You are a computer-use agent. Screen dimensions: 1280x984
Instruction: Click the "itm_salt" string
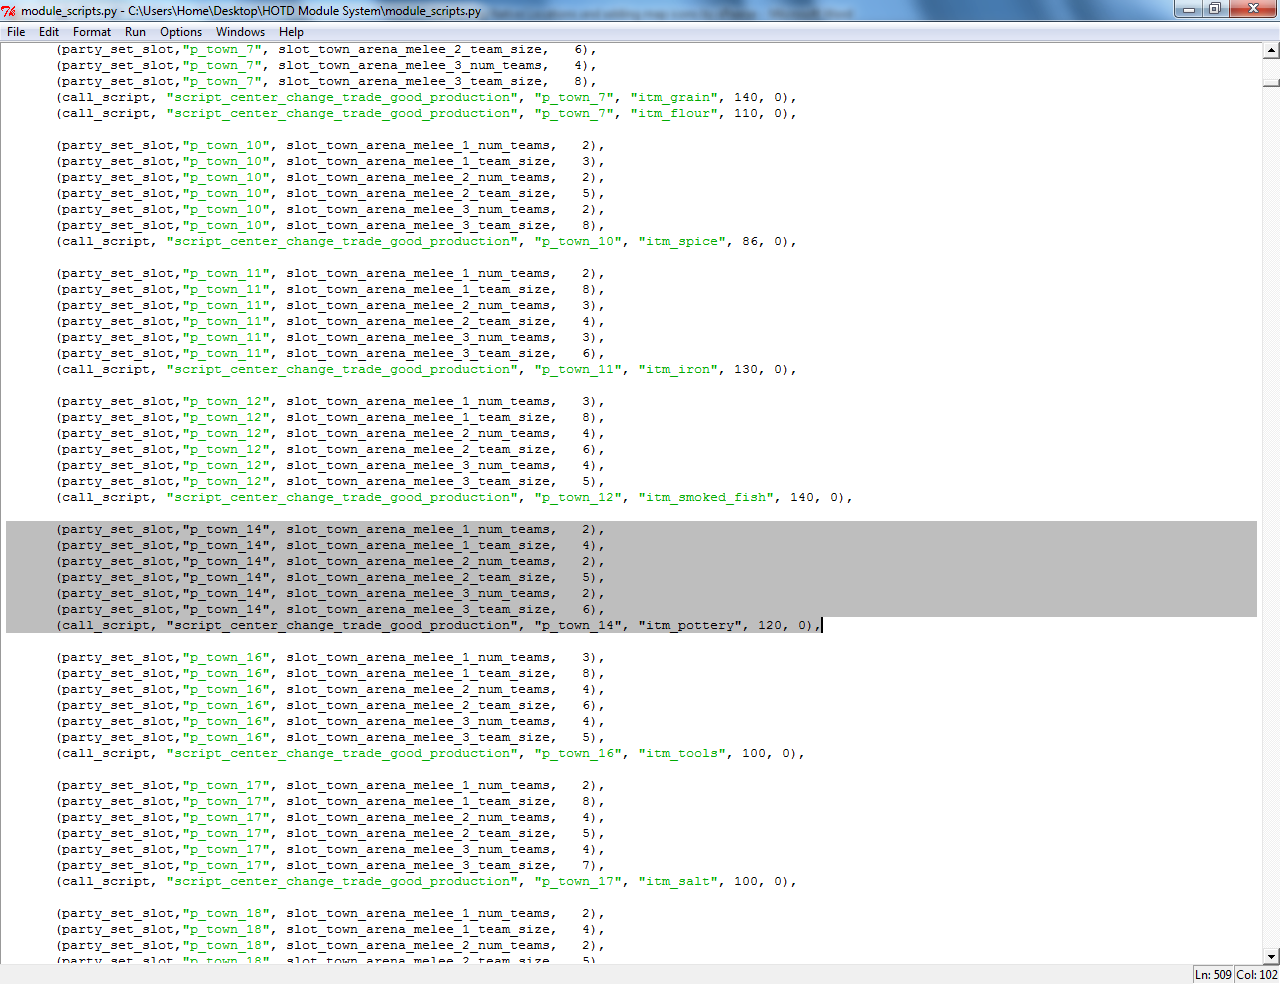[678, 882]
